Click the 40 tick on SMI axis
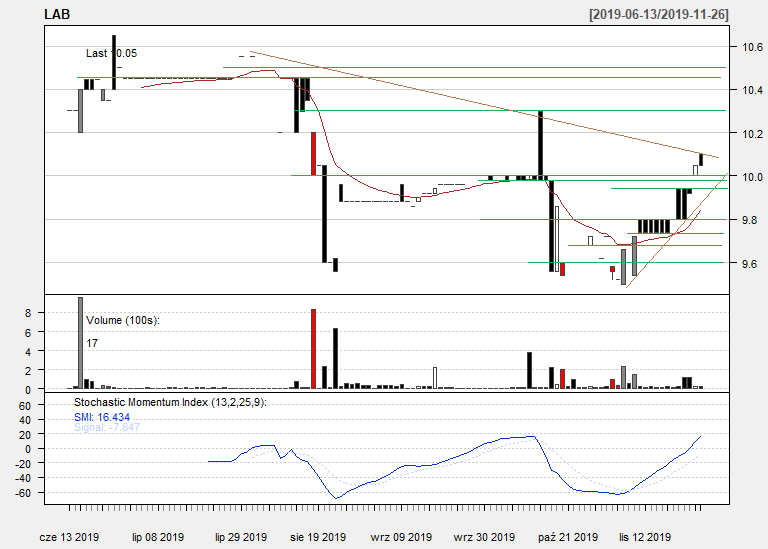 25,420
